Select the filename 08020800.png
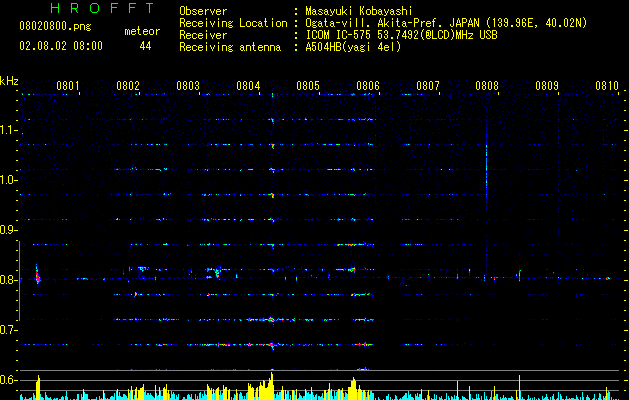 point(55,27)
